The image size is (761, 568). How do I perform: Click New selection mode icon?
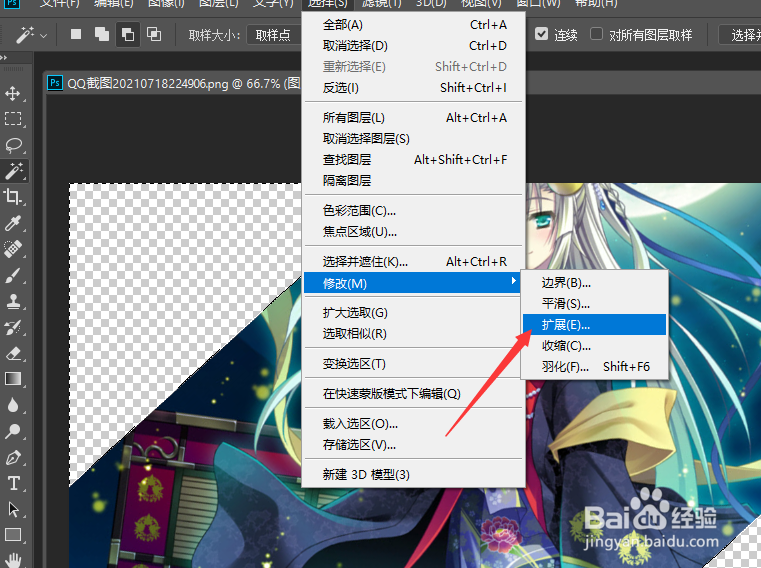tap(76, 34)
